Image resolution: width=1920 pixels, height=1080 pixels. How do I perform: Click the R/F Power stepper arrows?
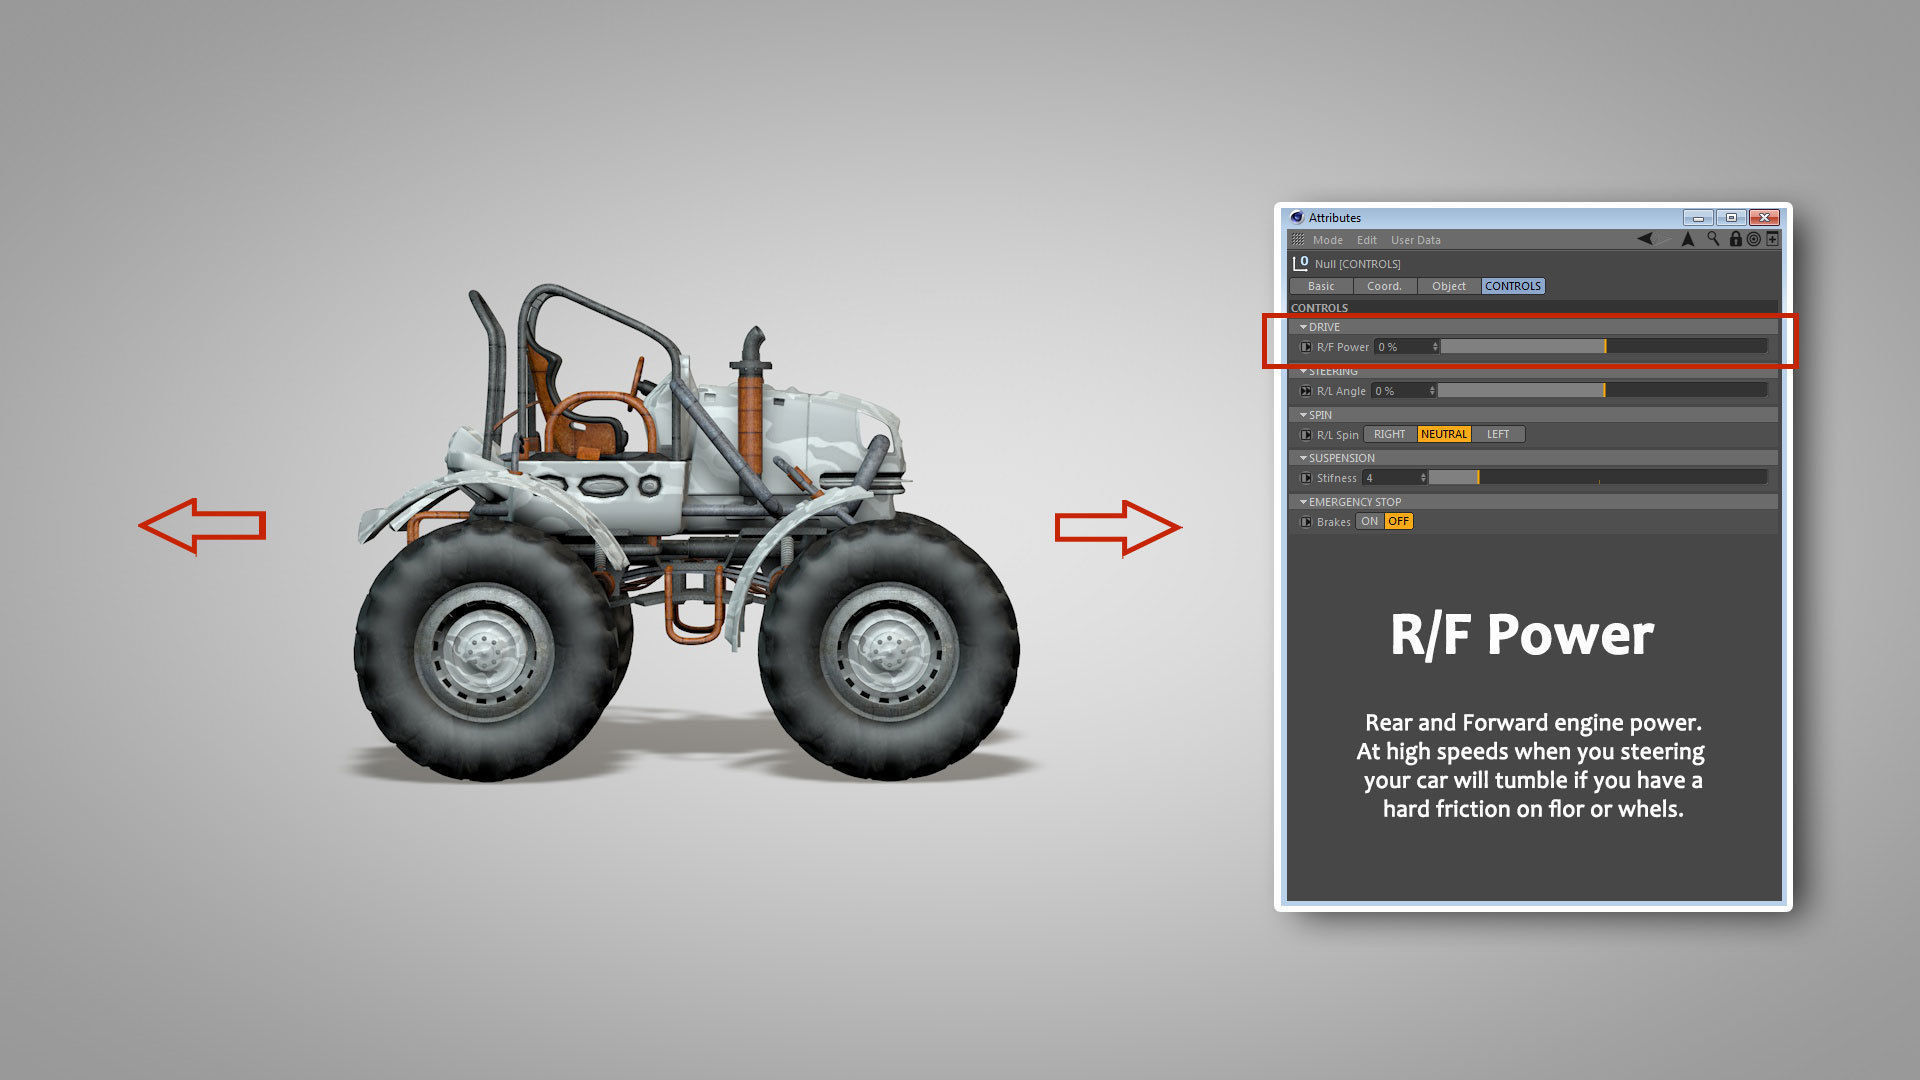pos(1435,347)
